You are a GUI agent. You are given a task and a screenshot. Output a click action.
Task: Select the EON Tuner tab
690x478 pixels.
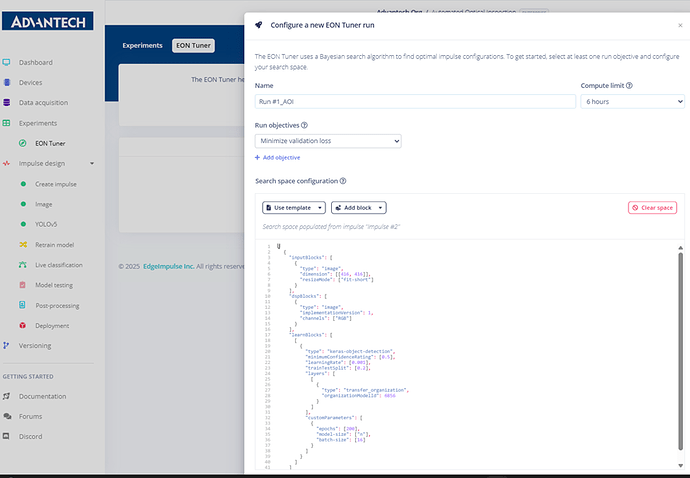(x=193, y=45)
